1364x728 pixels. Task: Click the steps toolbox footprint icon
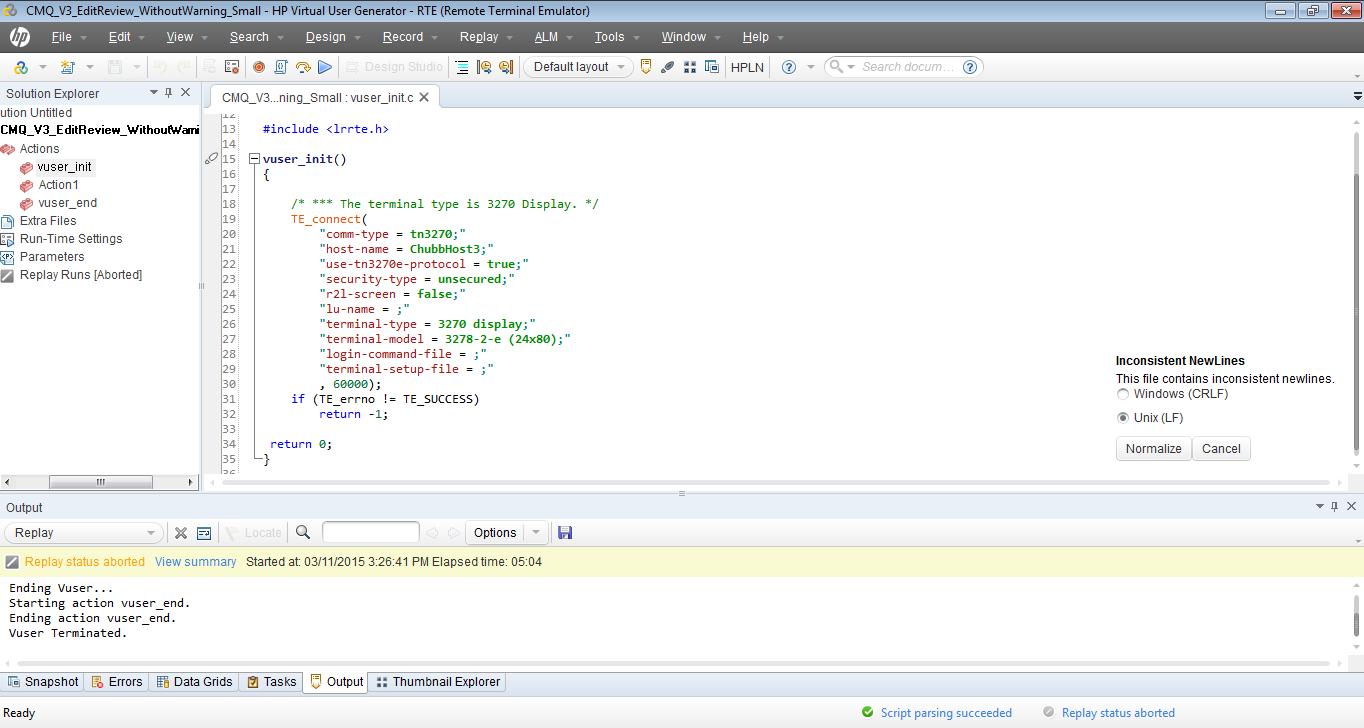(668, 67)
